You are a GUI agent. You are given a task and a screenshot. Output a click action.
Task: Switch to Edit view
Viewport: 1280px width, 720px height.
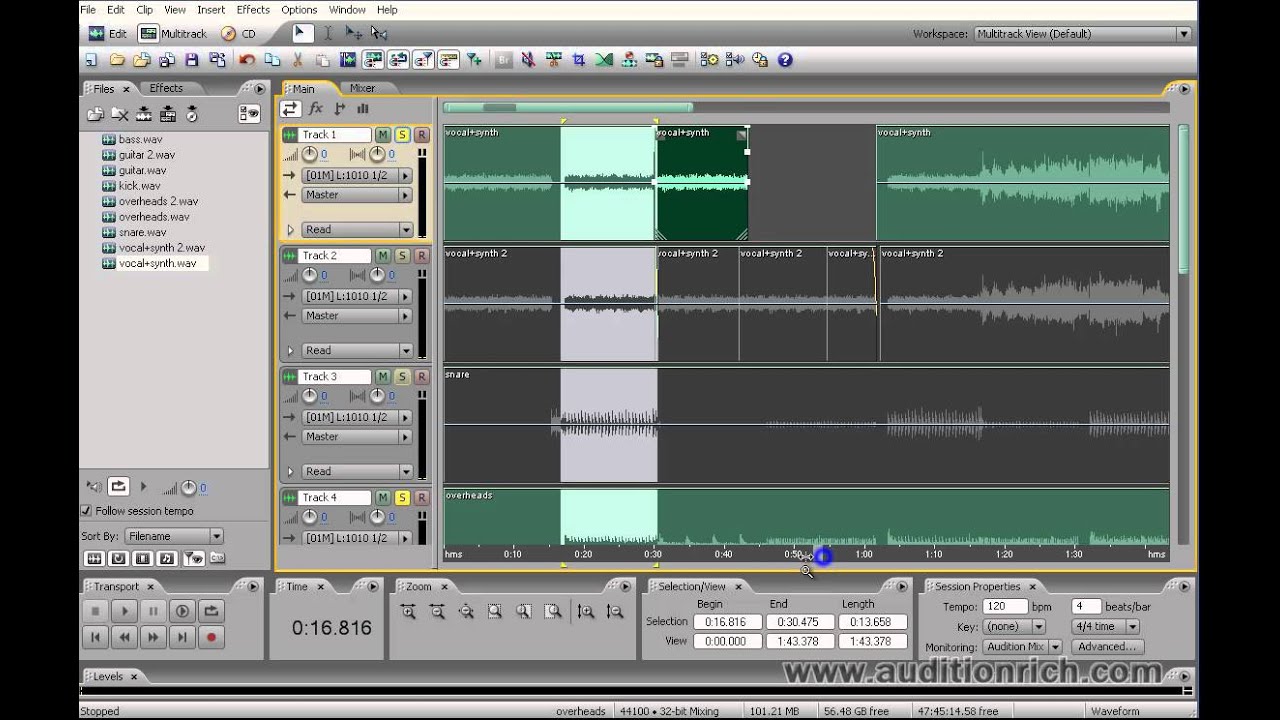[x=107, y=33]
